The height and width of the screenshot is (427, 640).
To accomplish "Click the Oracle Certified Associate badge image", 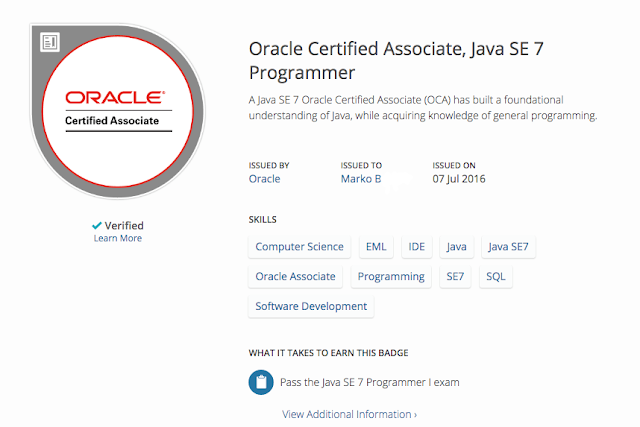I will point(118,111).
